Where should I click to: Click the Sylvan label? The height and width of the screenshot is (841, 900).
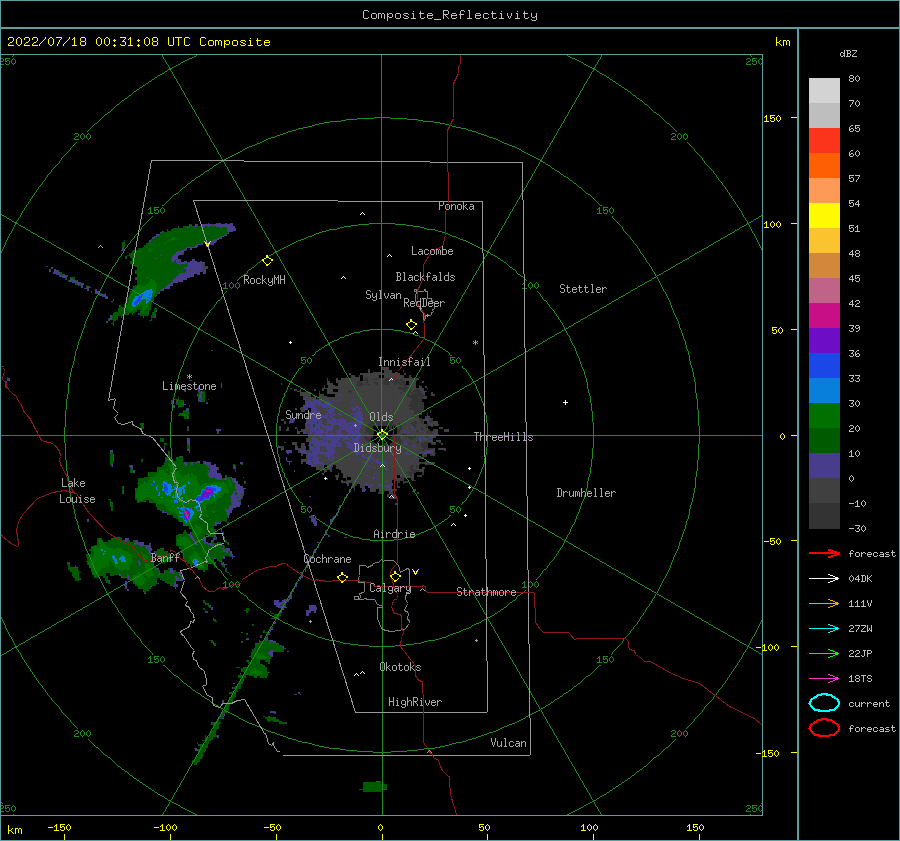pyautogui.click(x=383, y=295)
